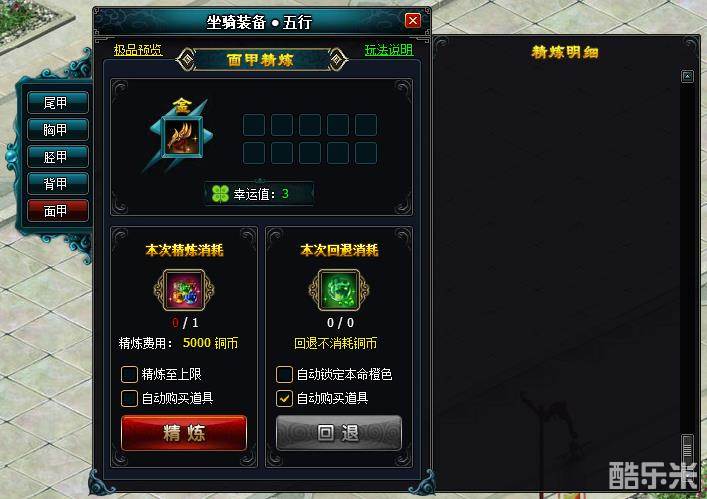Select the 背甲 tab
Viewport: 707px width, 499px height.
(57, 183)
